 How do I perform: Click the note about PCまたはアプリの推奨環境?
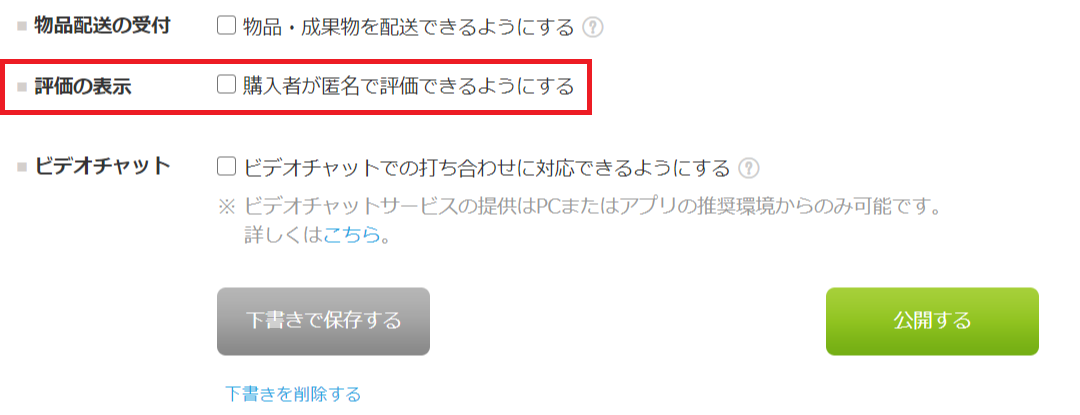580,206
